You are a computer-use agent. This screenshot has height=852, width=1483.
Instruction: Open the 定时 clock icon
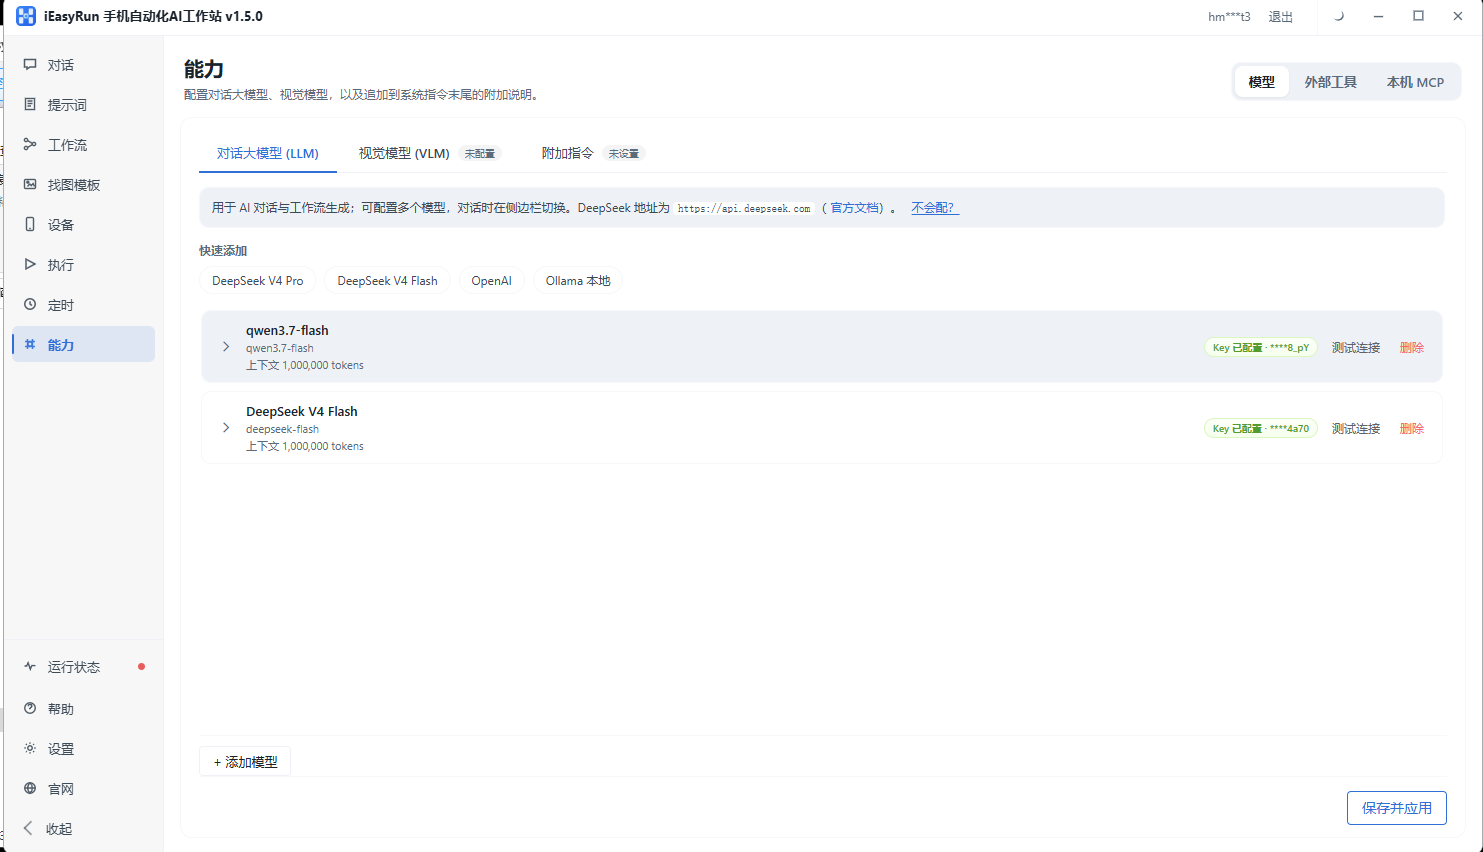(30, 305)
